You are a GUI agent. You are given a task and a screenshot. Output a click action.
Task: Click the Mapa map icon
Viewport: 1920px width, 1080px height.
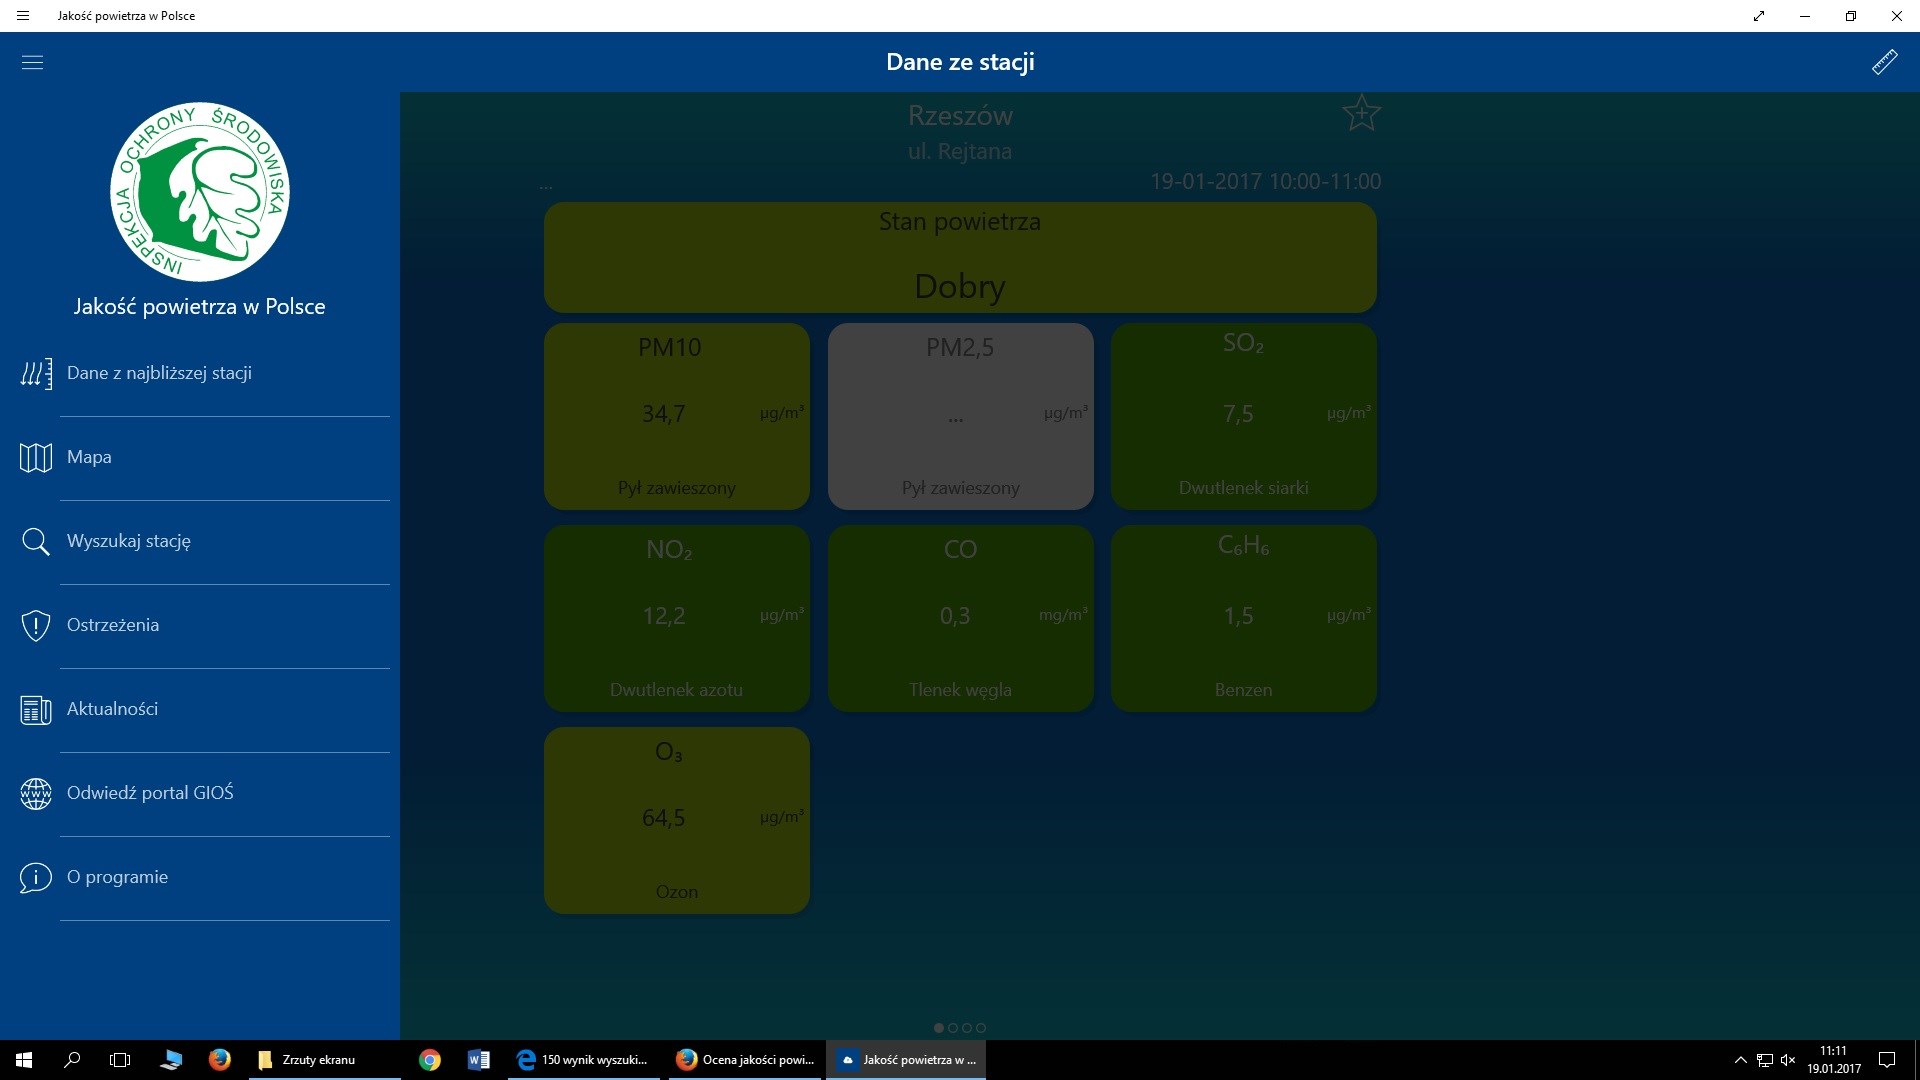tap(36, 458)
